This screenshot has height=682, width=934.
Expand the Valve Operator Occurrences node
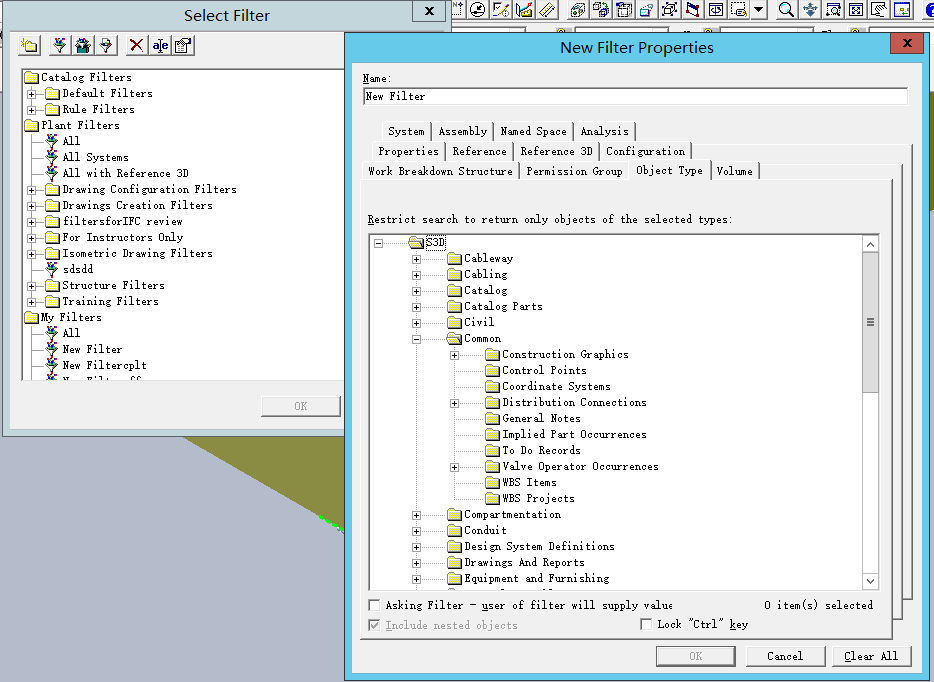click(454, 468)
